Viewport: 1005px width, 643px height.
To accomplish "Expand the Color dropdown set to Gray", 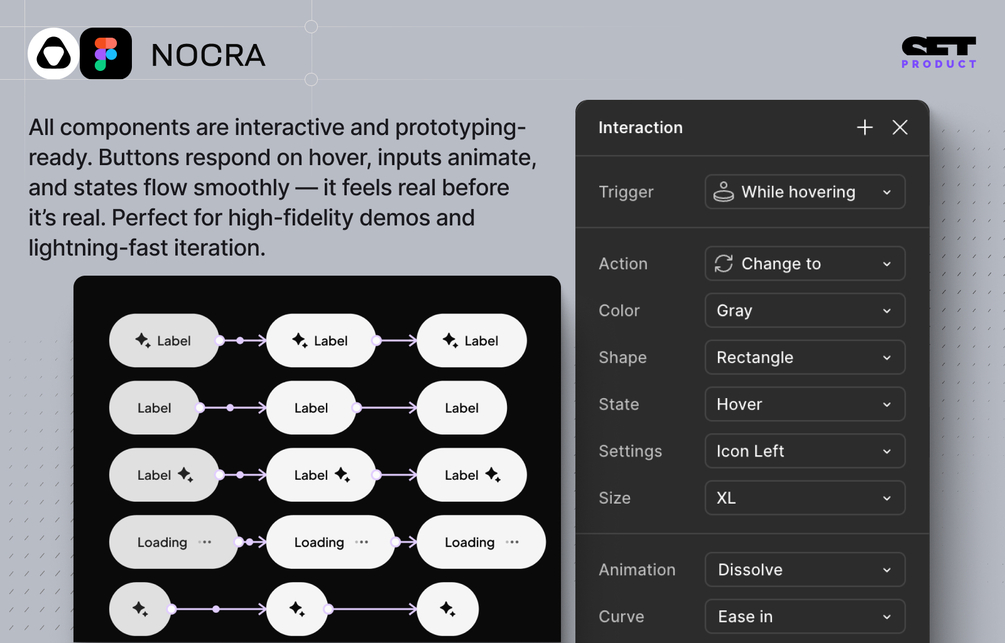I will tap(805, 311).
